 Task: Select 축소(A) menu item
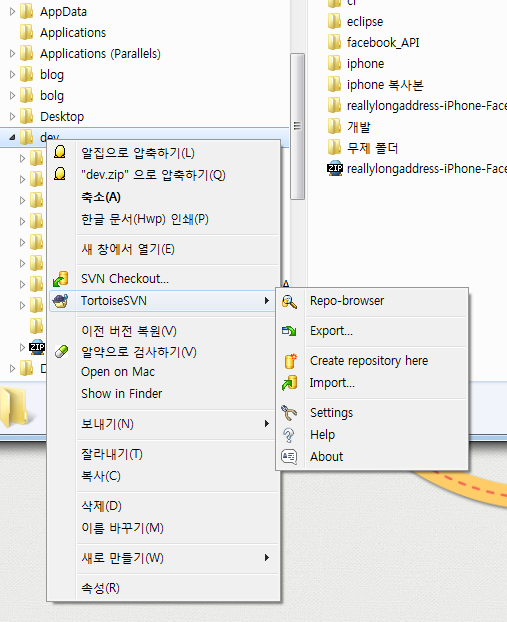coord(163,197)
